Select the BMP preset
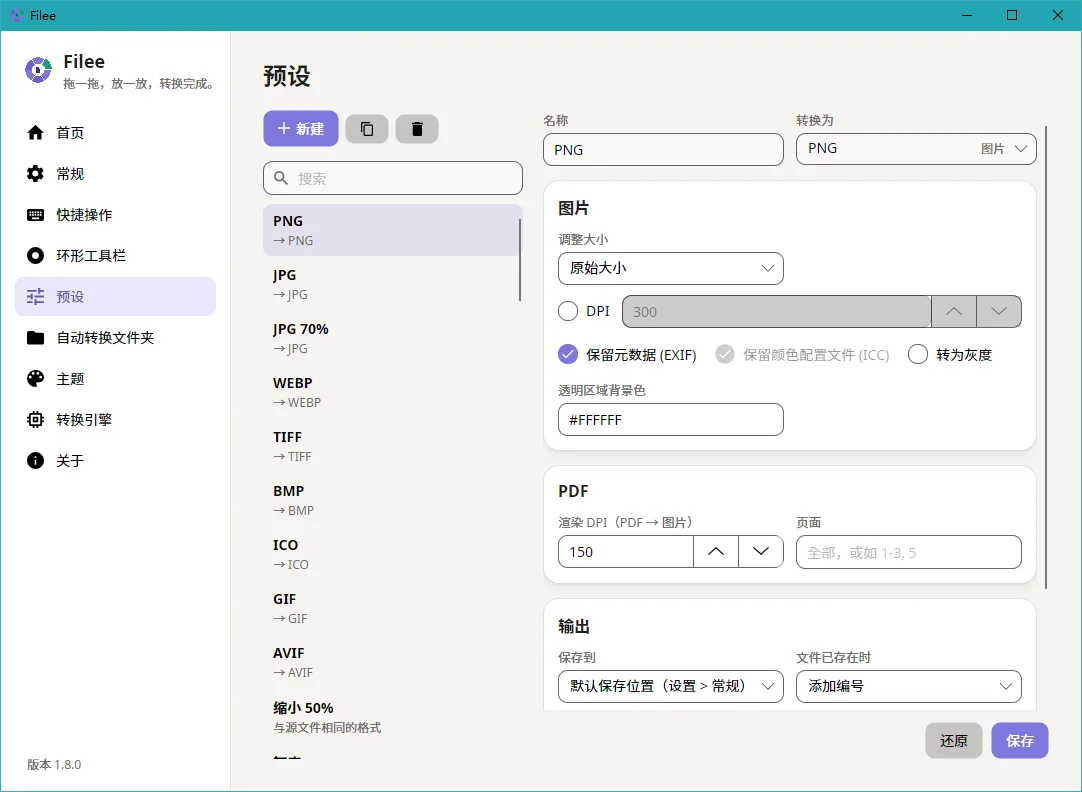 coord(393,500)
